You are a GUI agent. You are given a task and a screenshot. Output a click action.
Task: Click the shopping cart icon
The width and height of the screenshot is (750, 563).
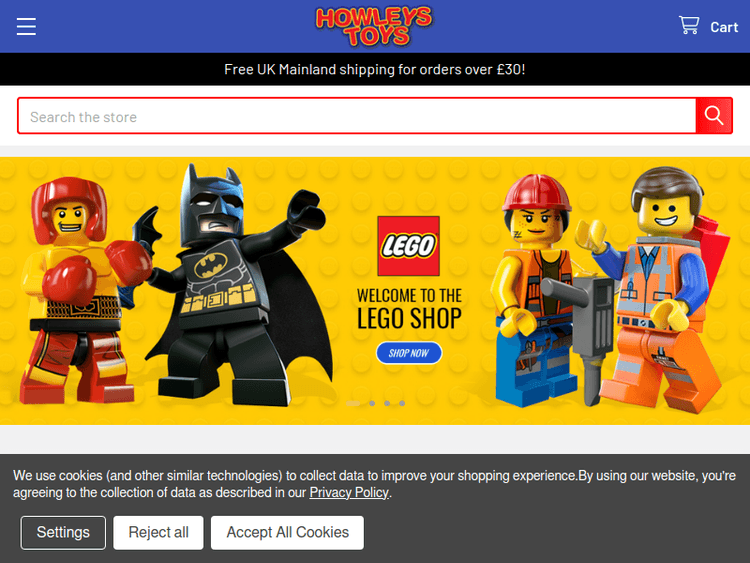pyautogui.click(x=689, y=26)
